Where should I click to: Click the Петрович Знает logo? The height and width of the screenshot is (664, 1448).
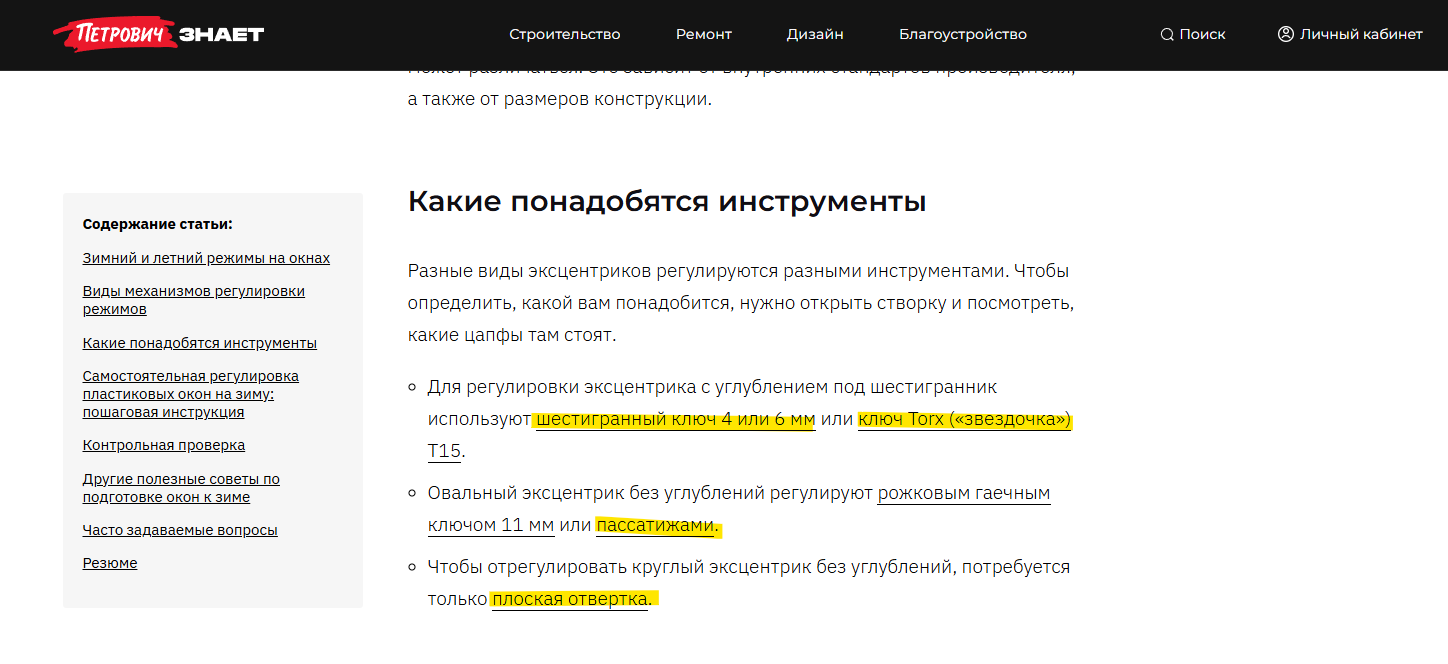(158, 35)
